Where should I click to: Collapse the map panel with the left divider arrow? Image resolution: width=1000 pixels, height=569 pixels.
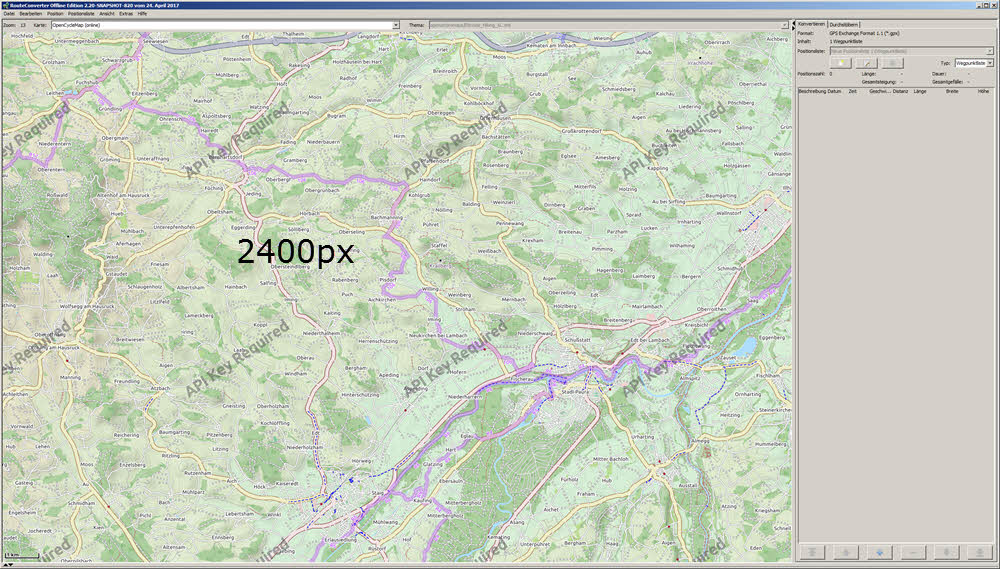[x=793, y=22]
